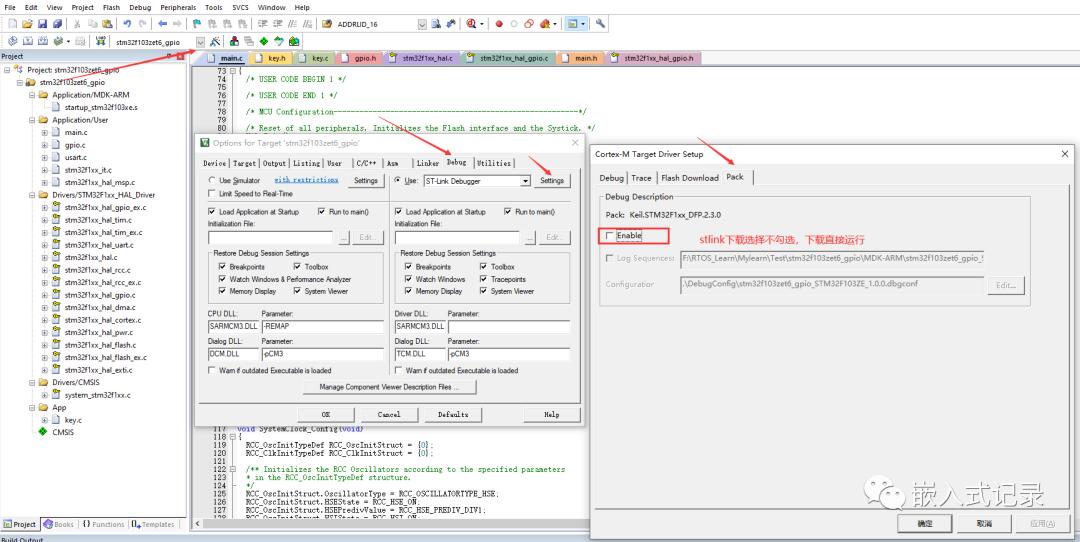Image resolution: width=1080 pixels, height=542 pixels.
Task: Open the ADDRLID_16 find combo dropdown
Action: [422, 23]
